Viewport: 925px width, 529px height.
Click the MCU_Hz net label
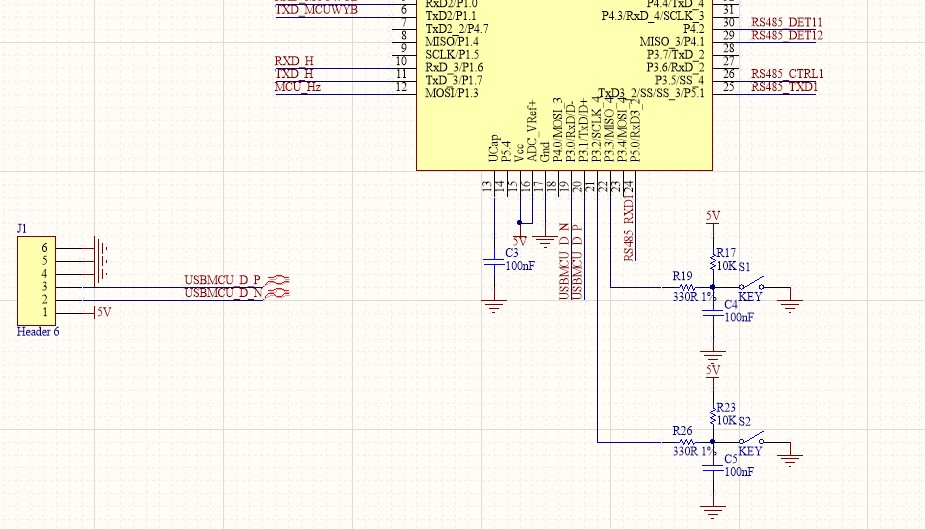(296, 87)
